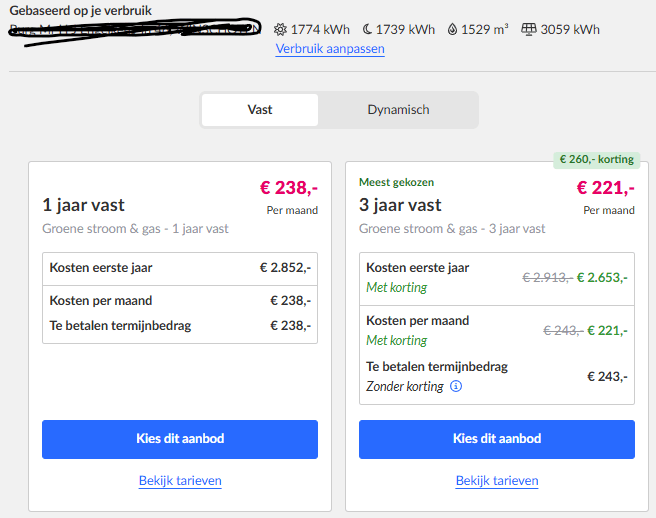The height and width of the screenshot is (518, 656).
Task: Select the 3 jaar vast card title
Action: 400,205
